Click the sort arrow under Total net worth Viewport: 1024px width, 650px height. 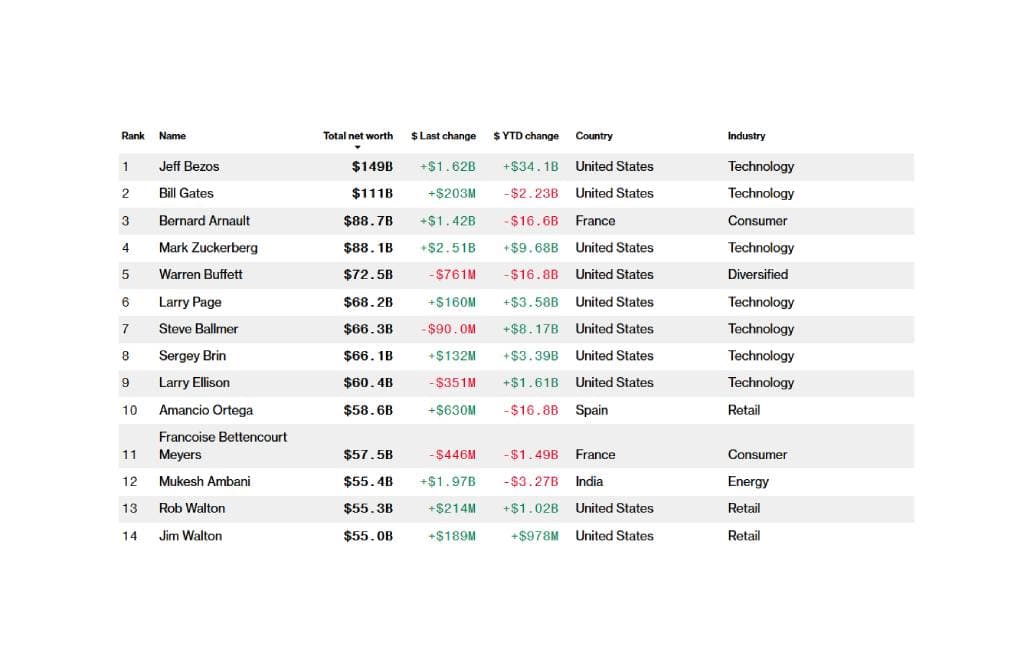(357, 147)
